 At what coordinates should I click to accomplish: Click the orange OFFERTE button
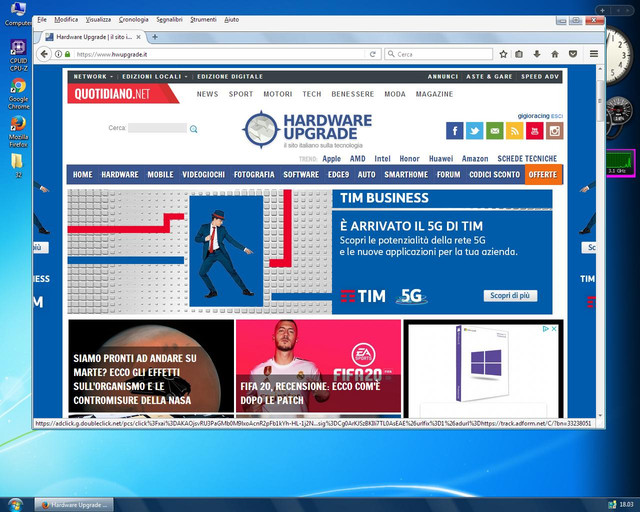tap(543, 174)
